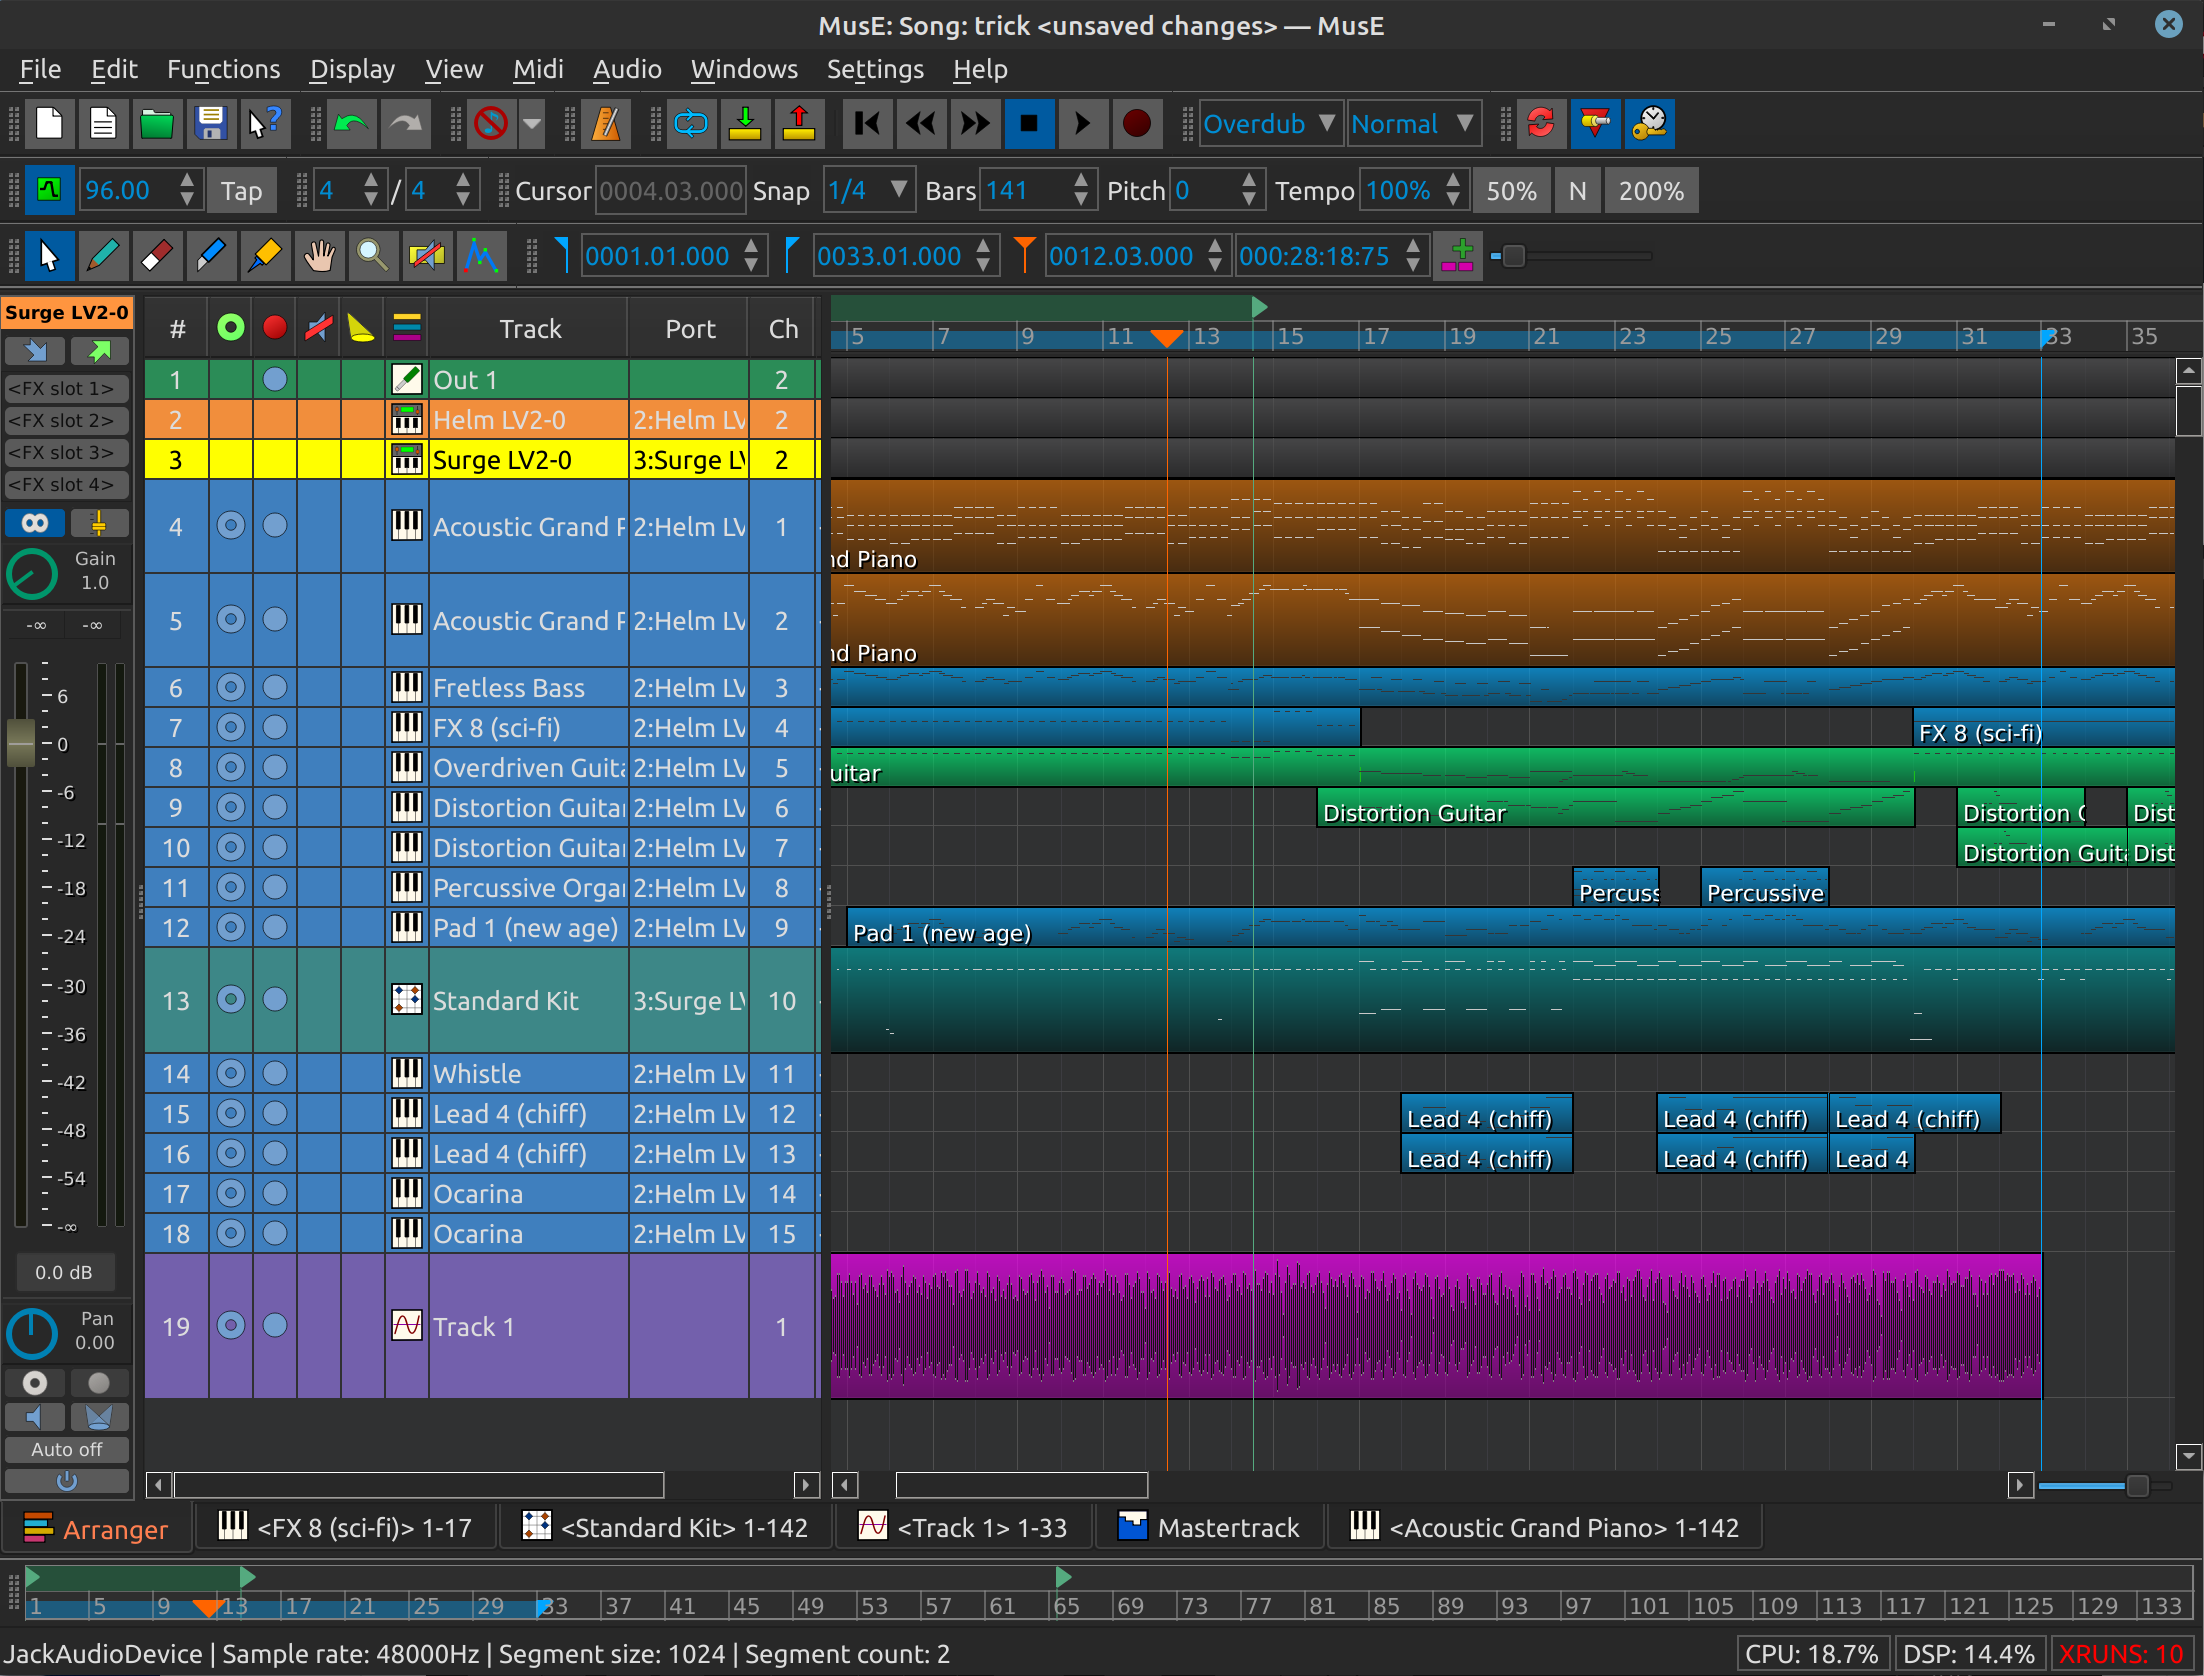Select the Zoom magnifier tool
The width and height of the screenshot is (2204, 1676).
(x=372, y=257)
